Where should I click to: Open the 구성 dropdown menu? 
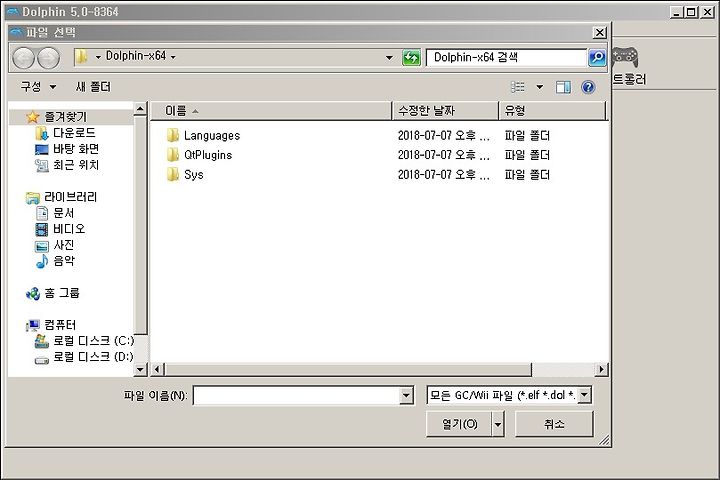click(x=39, y=87)
